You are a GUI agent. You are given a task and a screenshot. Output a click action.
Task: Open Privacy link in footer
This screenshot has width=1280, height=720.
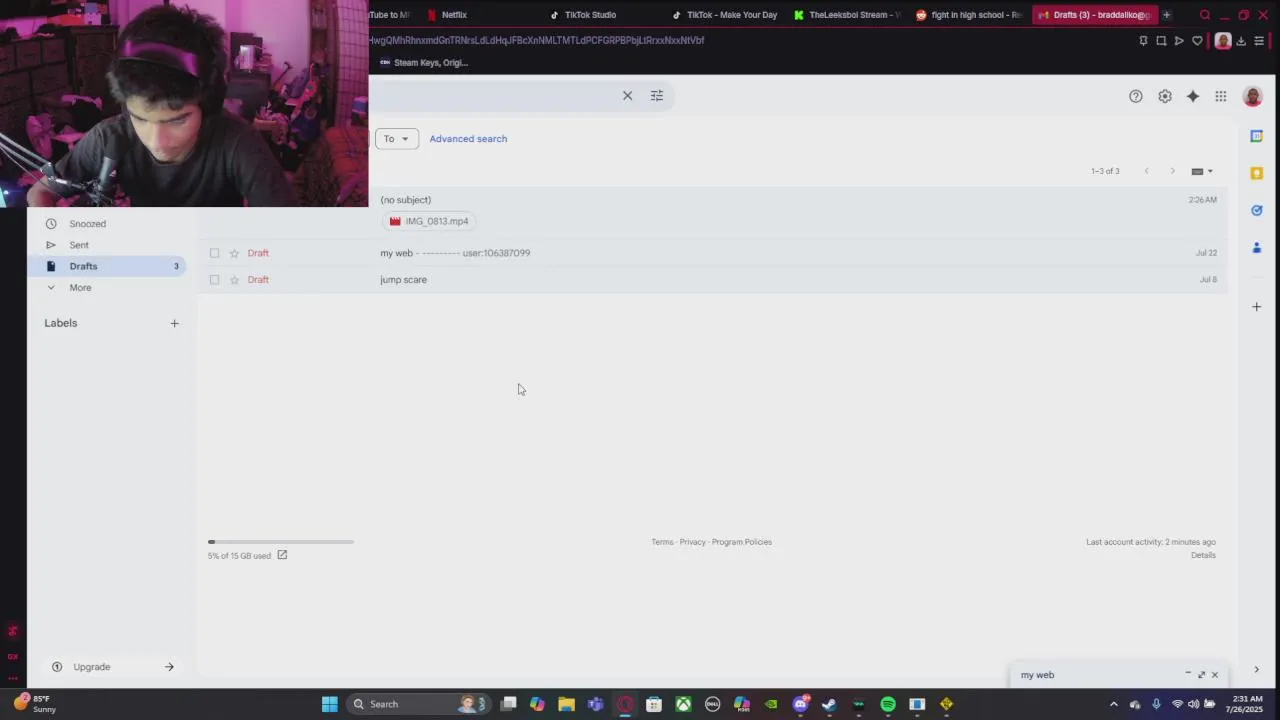(692, 542)
